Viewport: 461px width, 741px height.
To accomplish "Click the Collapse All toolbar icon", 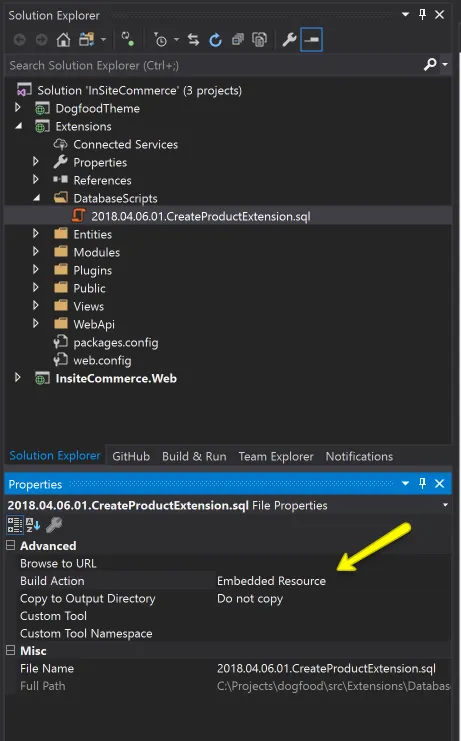I will click(x=238, y=40).
